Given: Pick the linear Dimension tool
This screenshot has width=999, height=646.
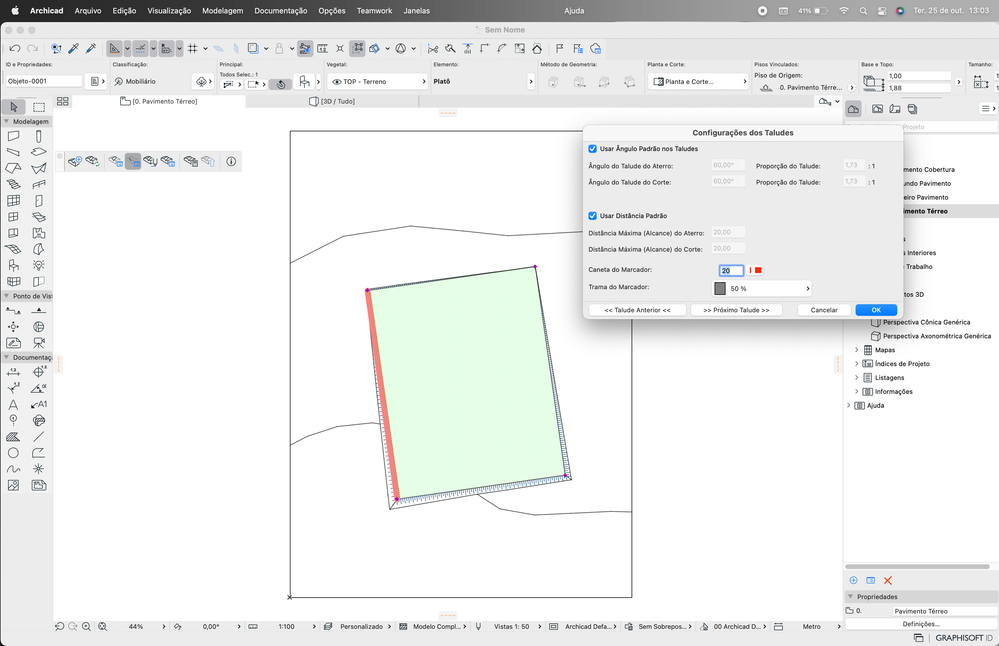Looking at the screenshot, I should click(13, 372).
